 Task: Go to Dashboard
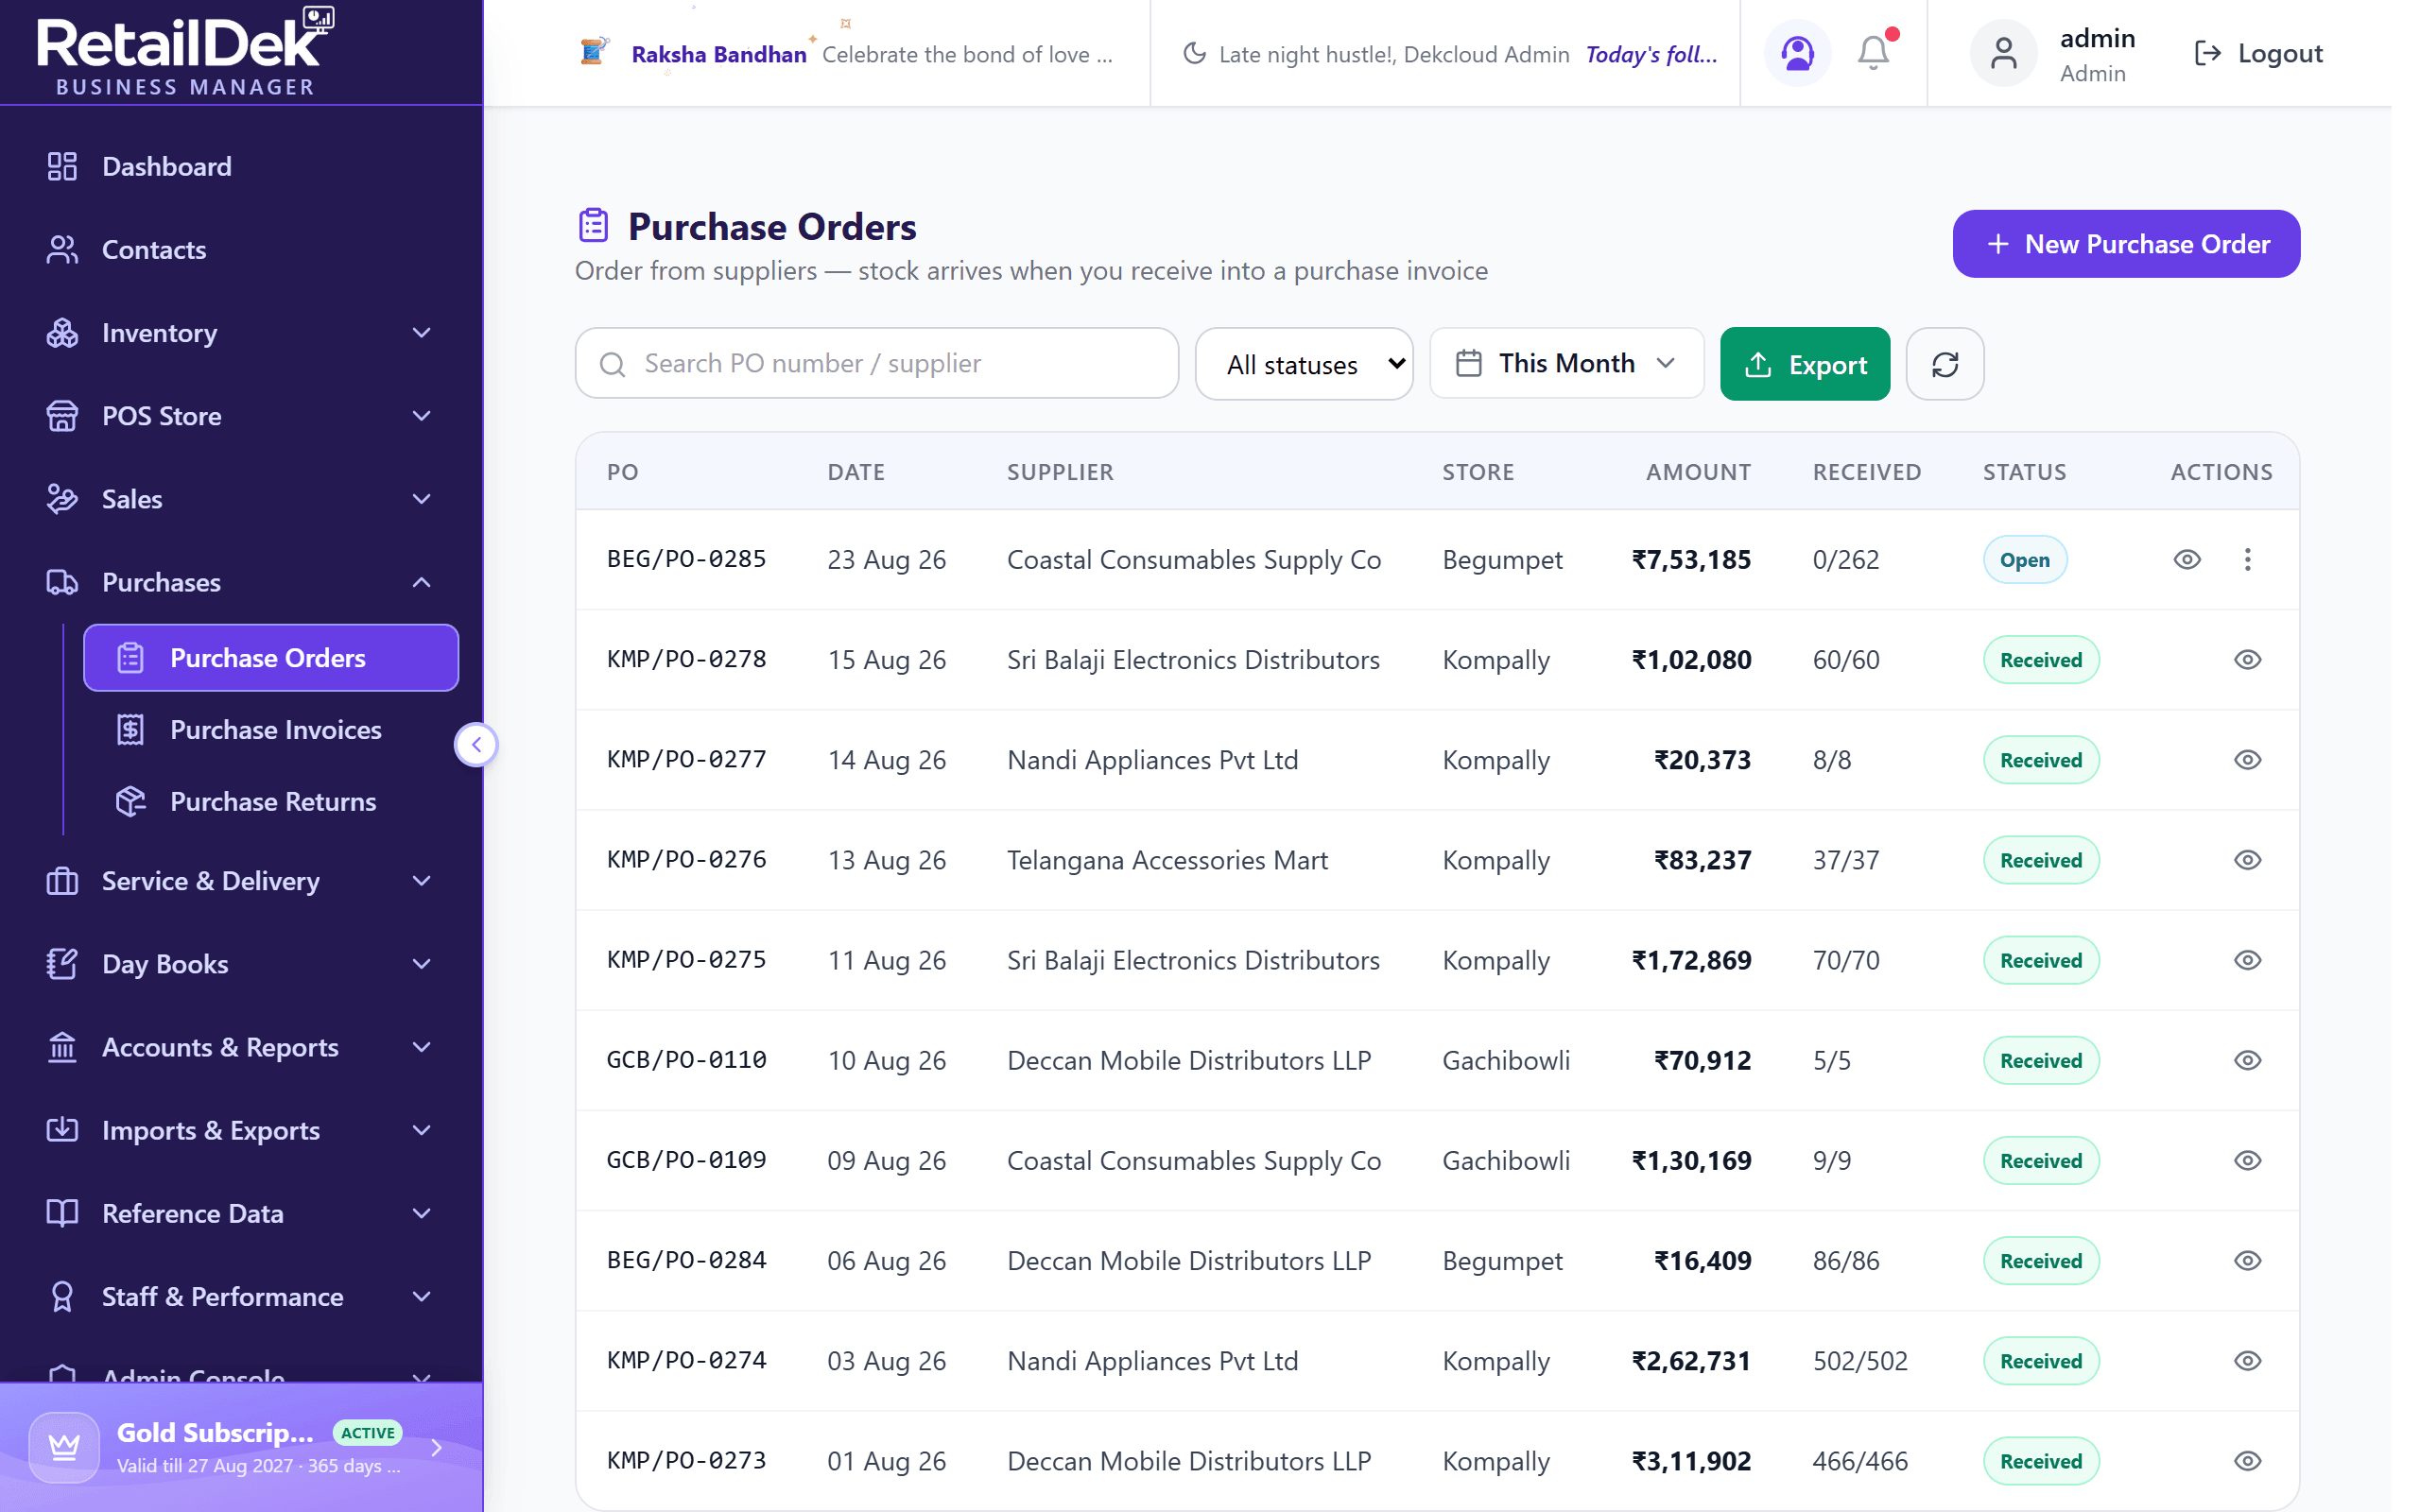(x=241, y=166)
